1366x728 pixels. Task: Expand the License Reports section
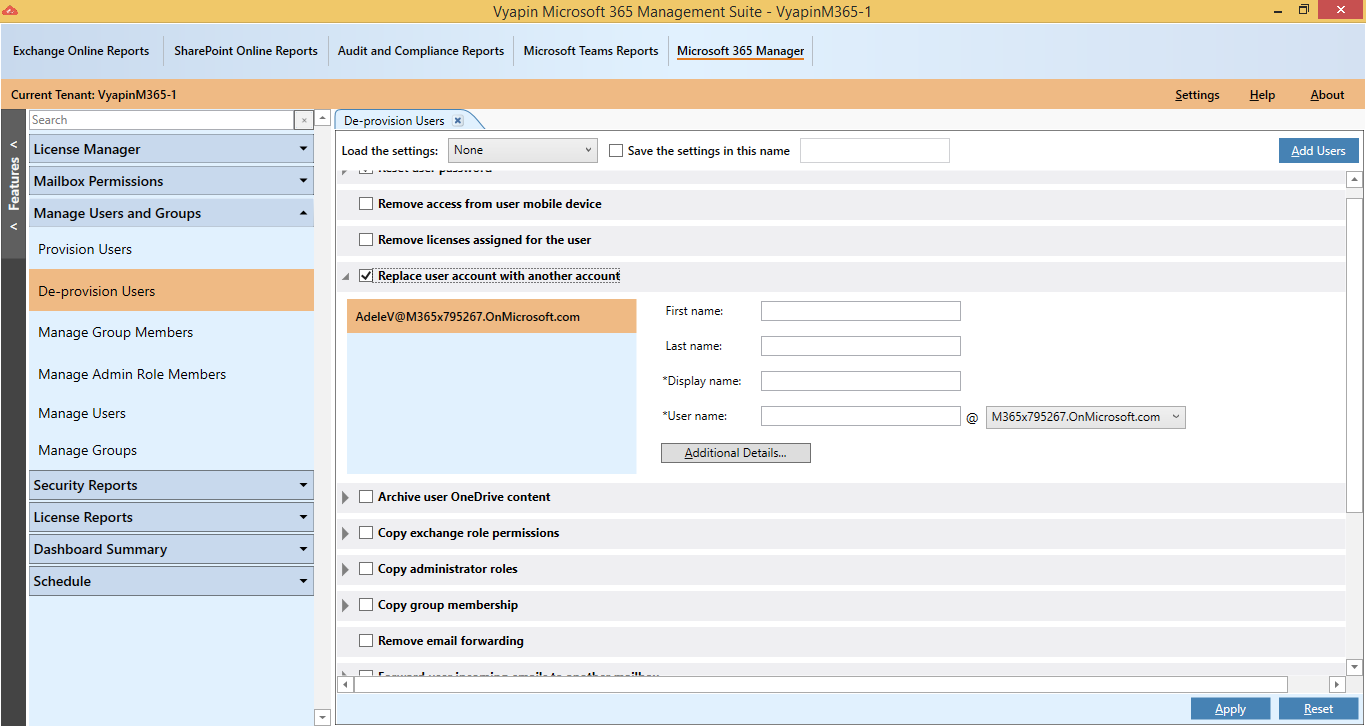click(171, 517)
